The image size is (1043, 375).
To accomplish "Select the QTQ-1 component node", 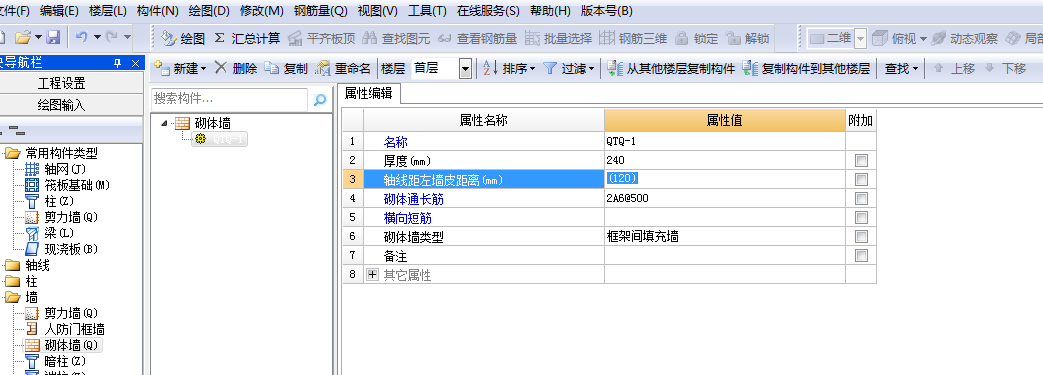I will pyautogui.click(x=220, y=139).
